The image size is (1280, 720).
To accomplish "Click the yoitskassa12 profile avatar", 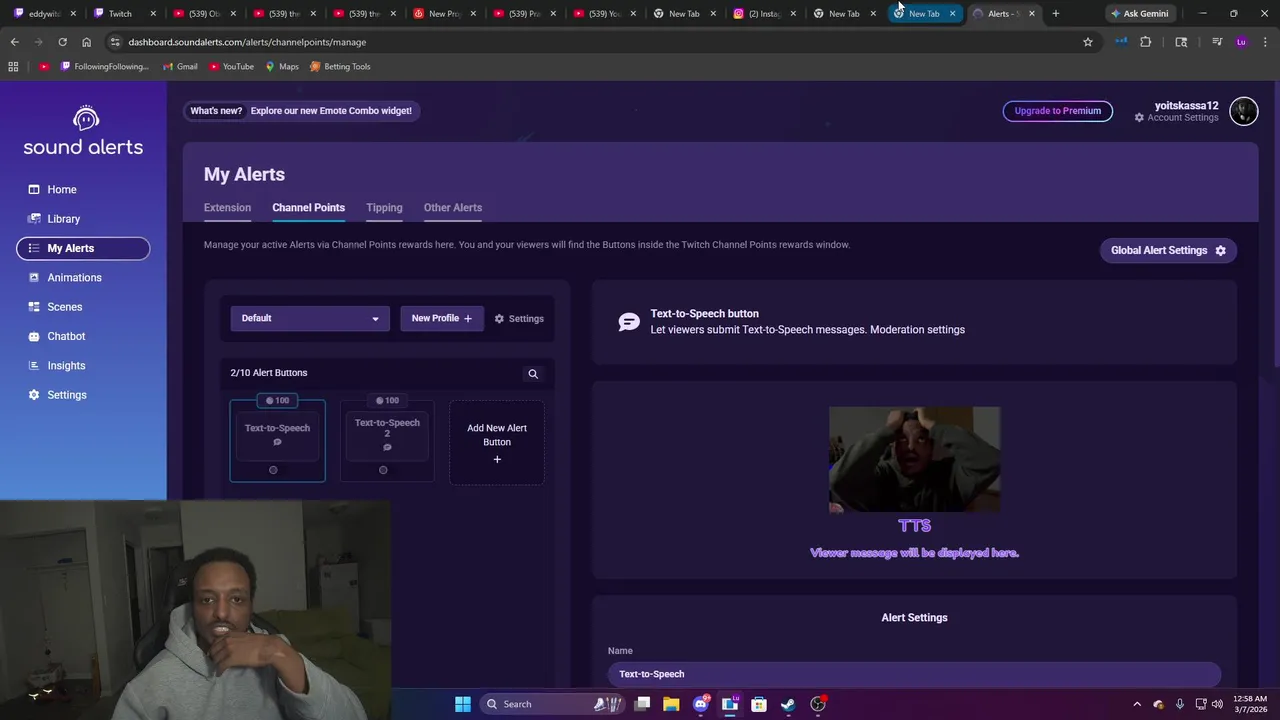I will click(1243, 111).
